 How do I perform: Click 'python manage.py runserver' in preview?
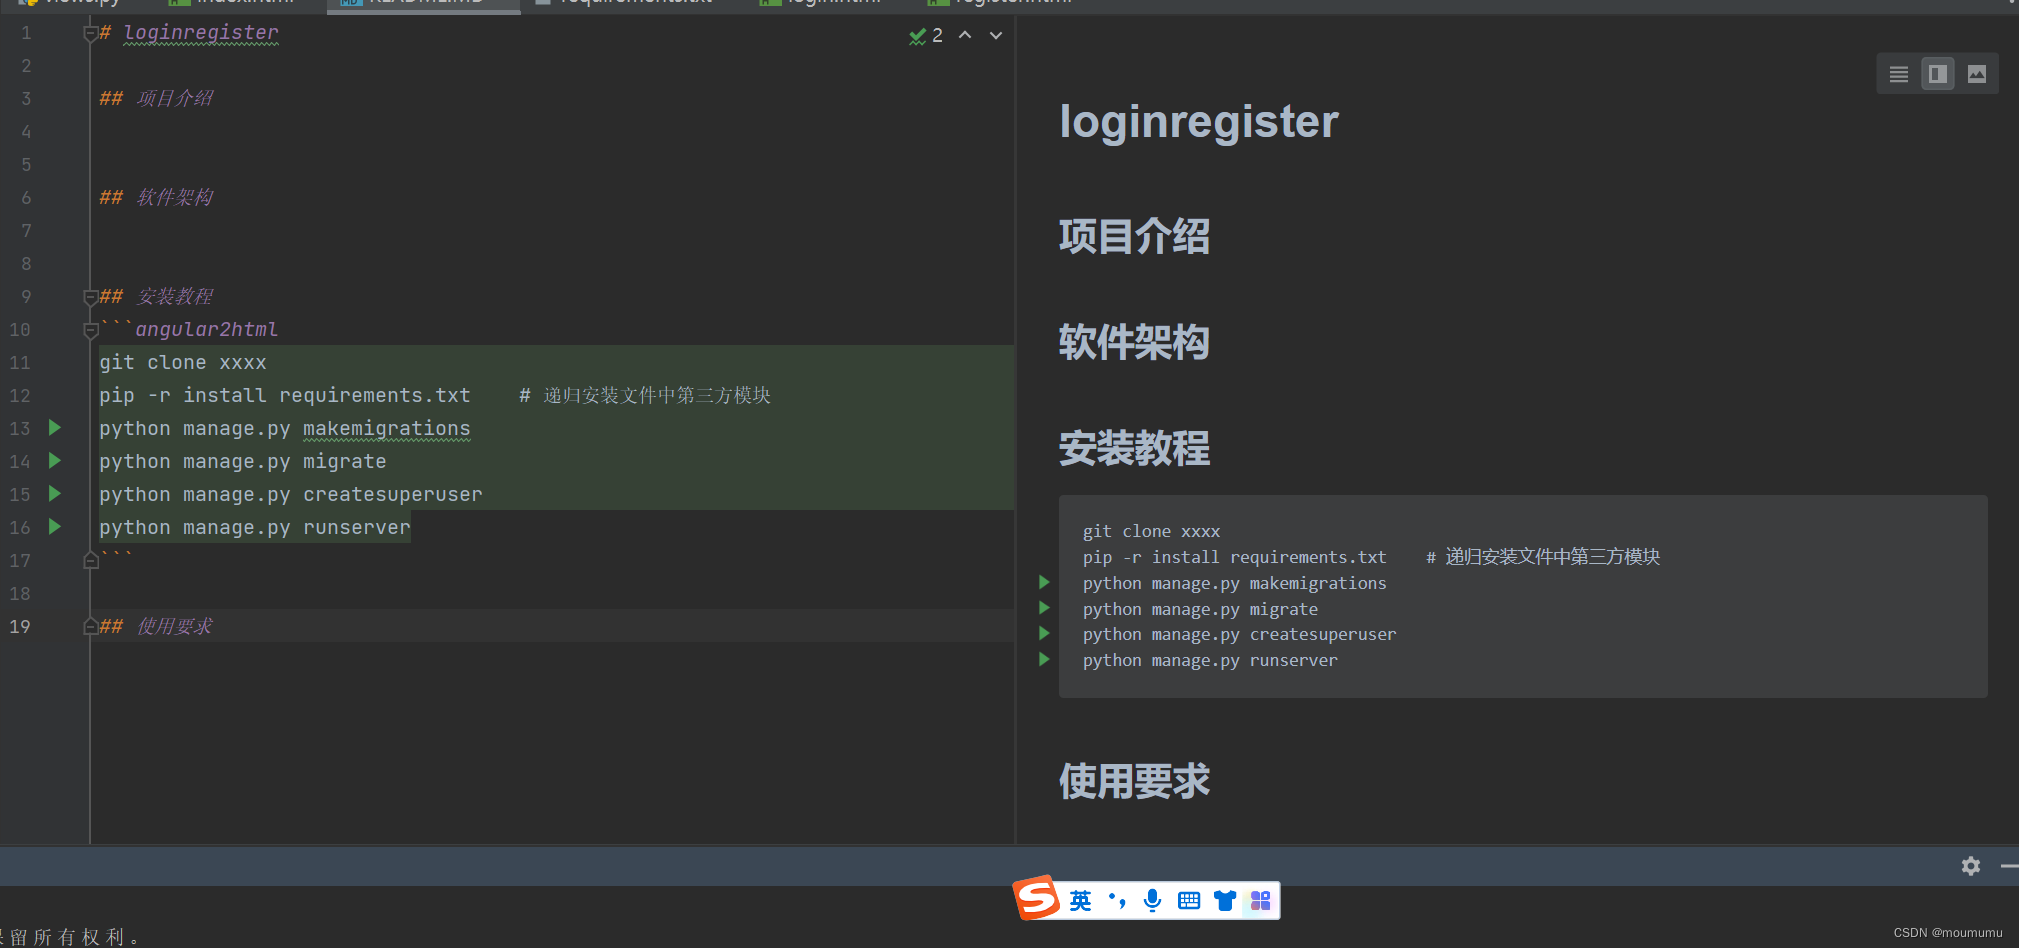coord(1210,660)
